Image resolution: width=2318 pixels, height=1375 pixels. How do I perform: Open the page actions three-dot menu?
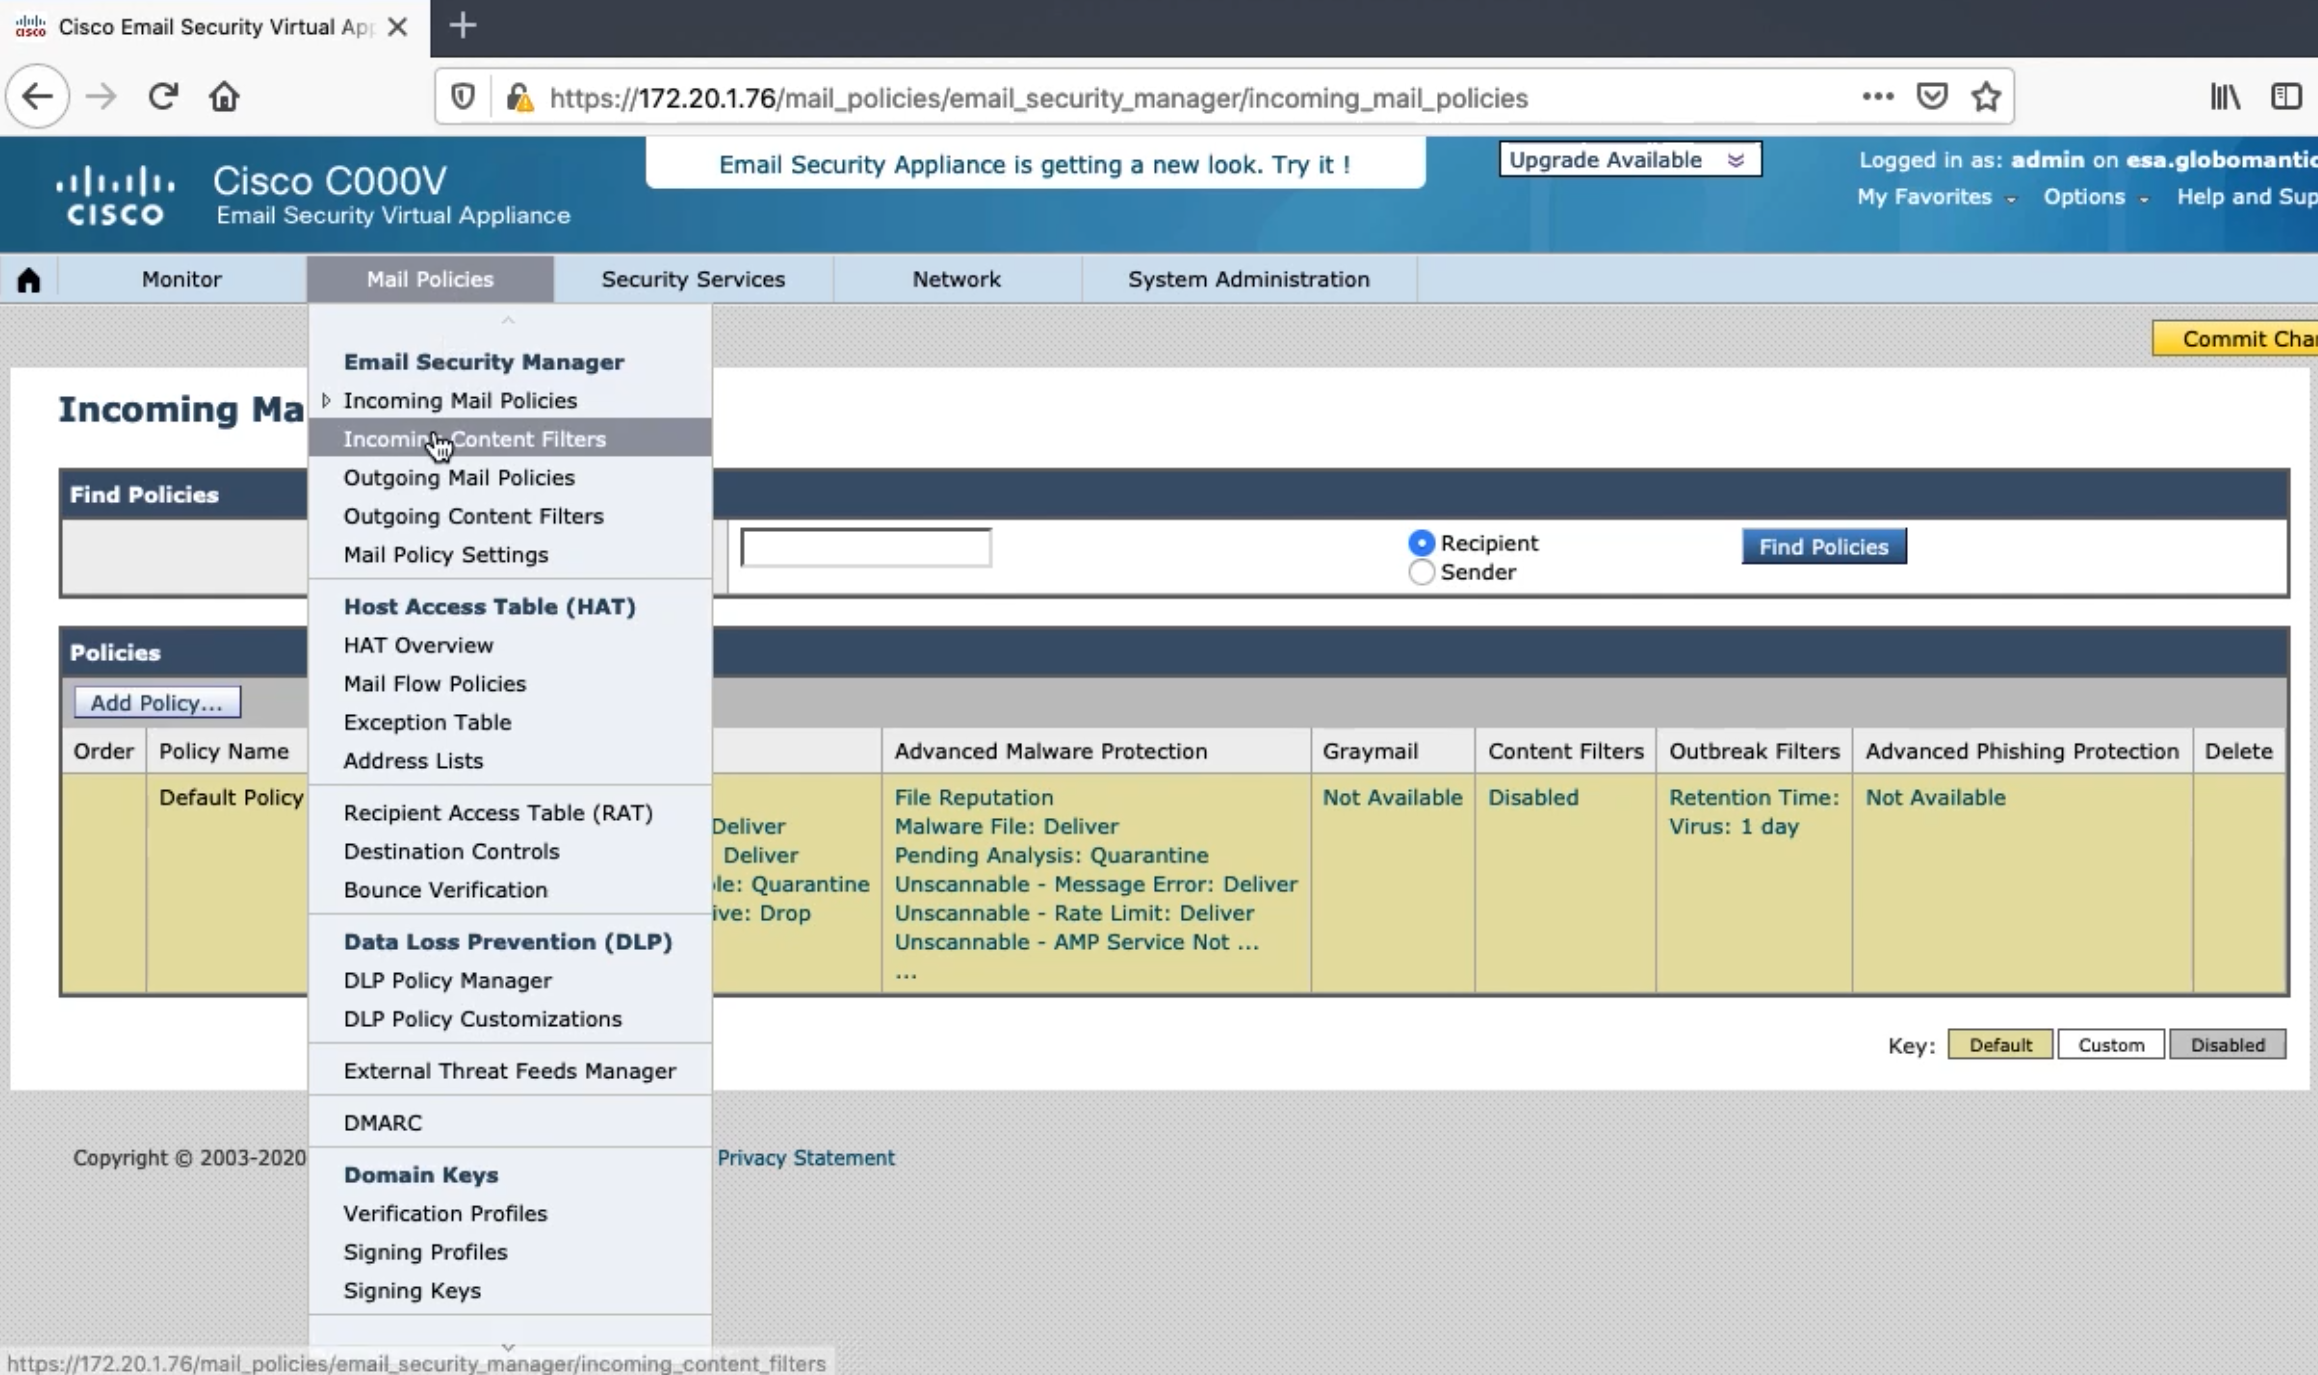(x=1877, y=97)
